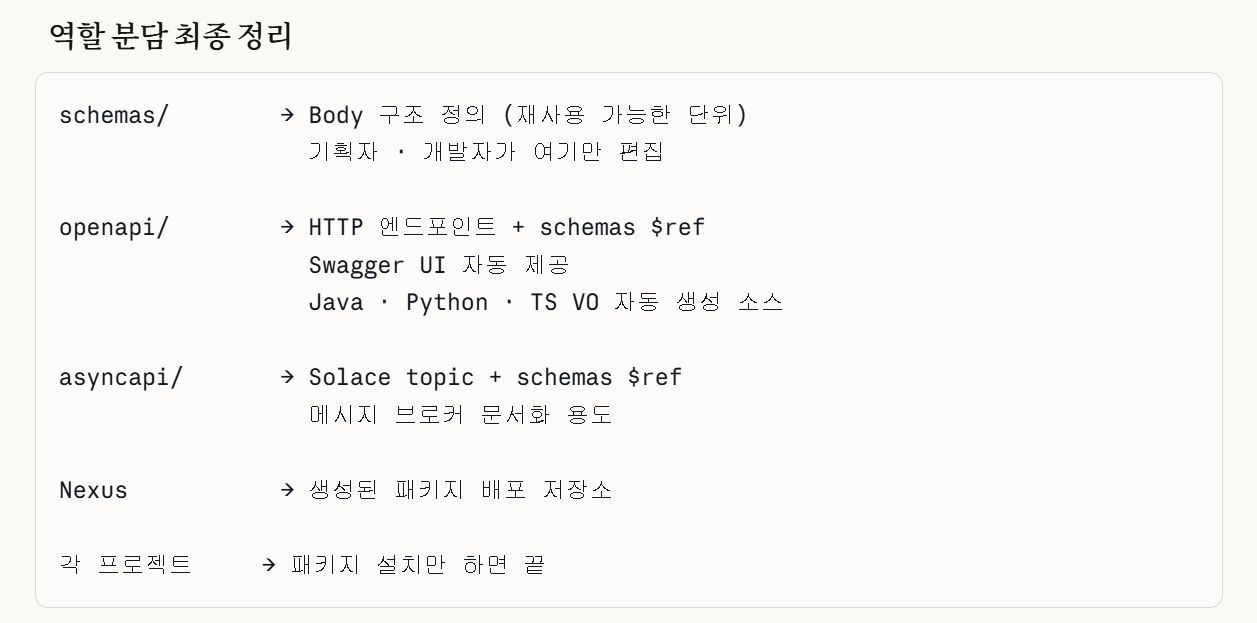
Task: Click the 패키지 설치만 하면 끝 text
Action: (417, 565)
